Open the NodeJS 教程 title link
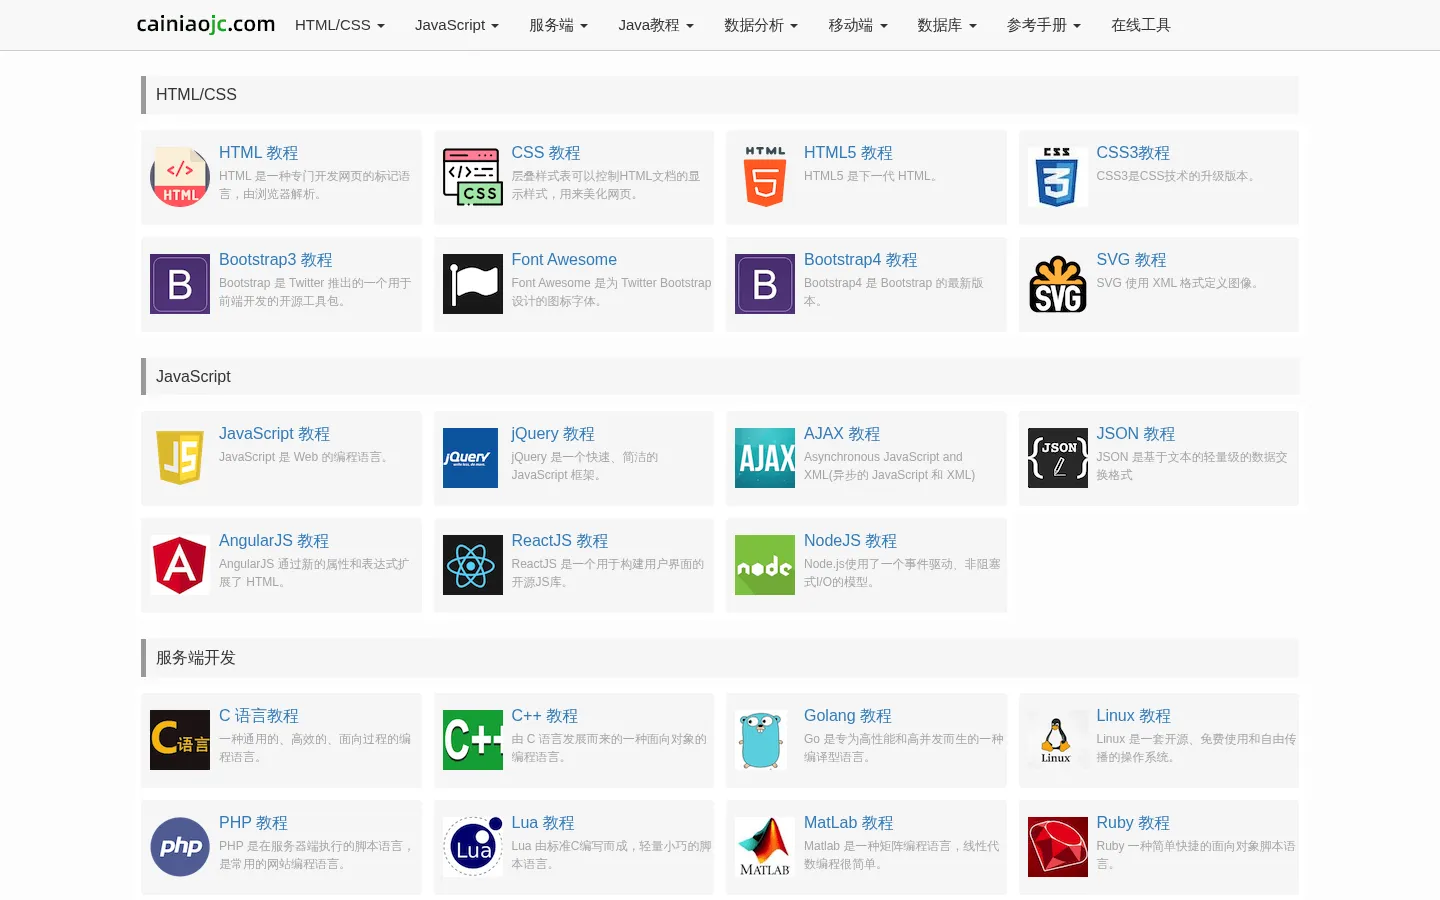Image resolution: width=1440 pixels, height=900 pixels. tap(851, 541)
